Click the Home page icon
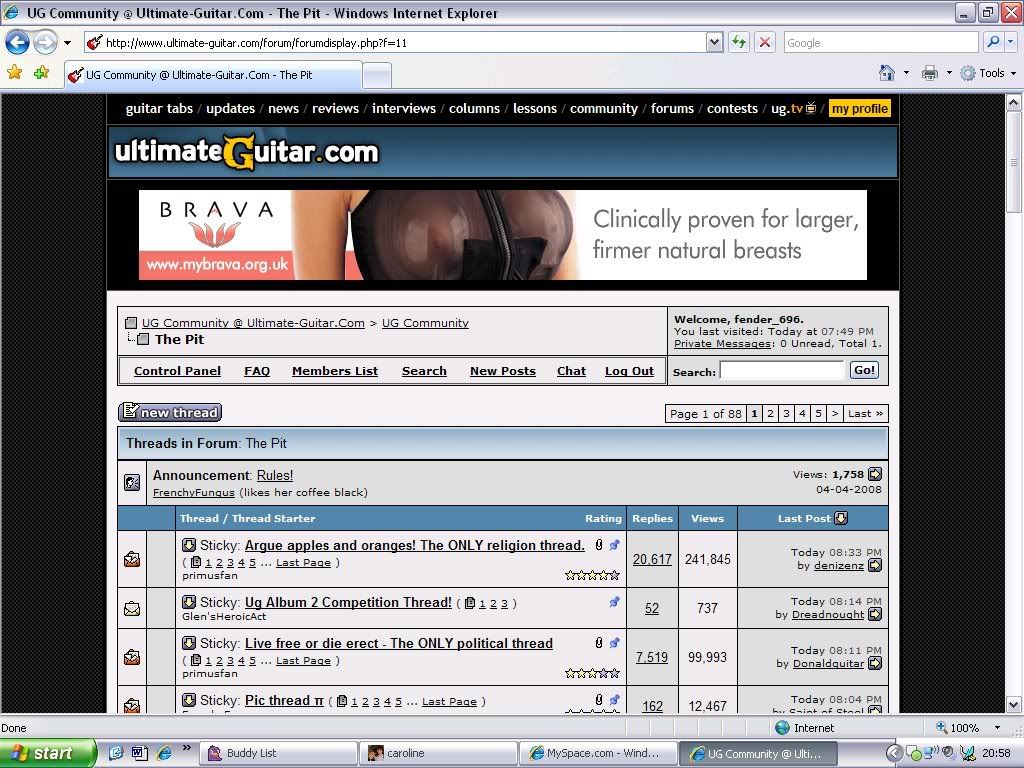This screenshot has height=768, width=1024. click(x=886, y=72)
